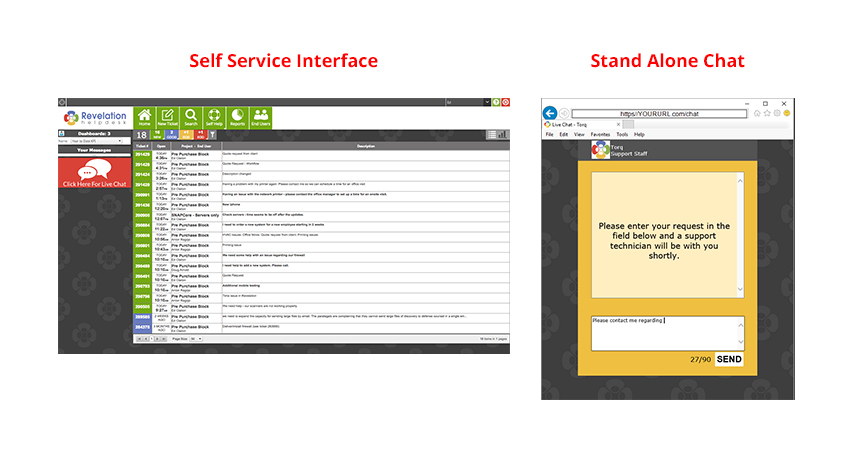This screenshot has width=852, height=452.
Task: Click the SEND button
Action: point(729,359)
